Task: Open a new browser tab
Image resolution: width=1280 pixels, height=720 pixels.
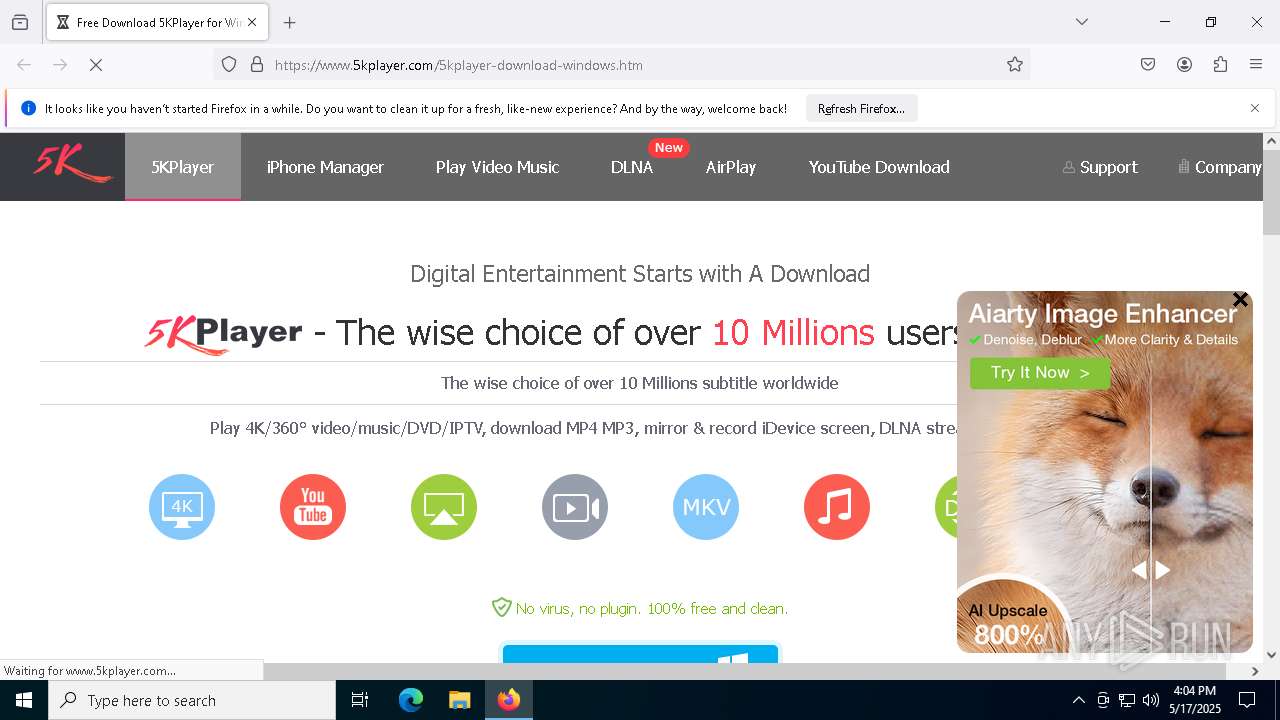Action: (x=290, y=22)
